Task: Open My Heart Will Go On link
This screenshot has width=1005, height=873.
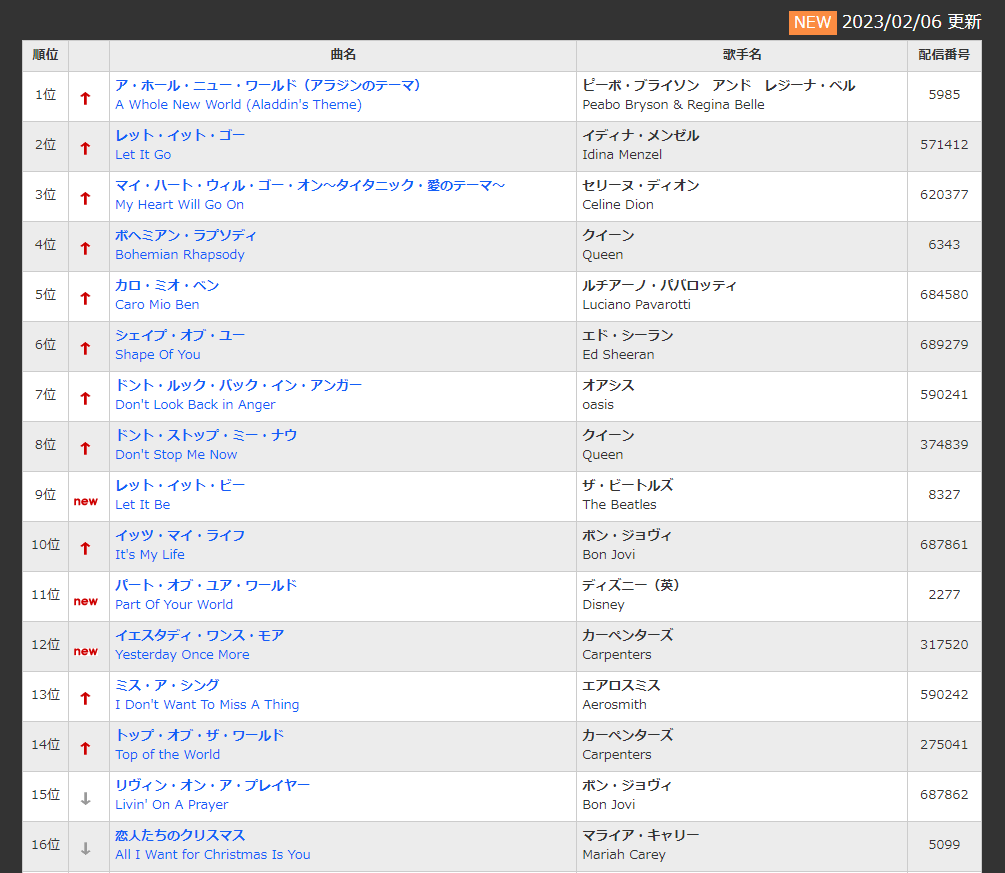Action: (310, 195)
